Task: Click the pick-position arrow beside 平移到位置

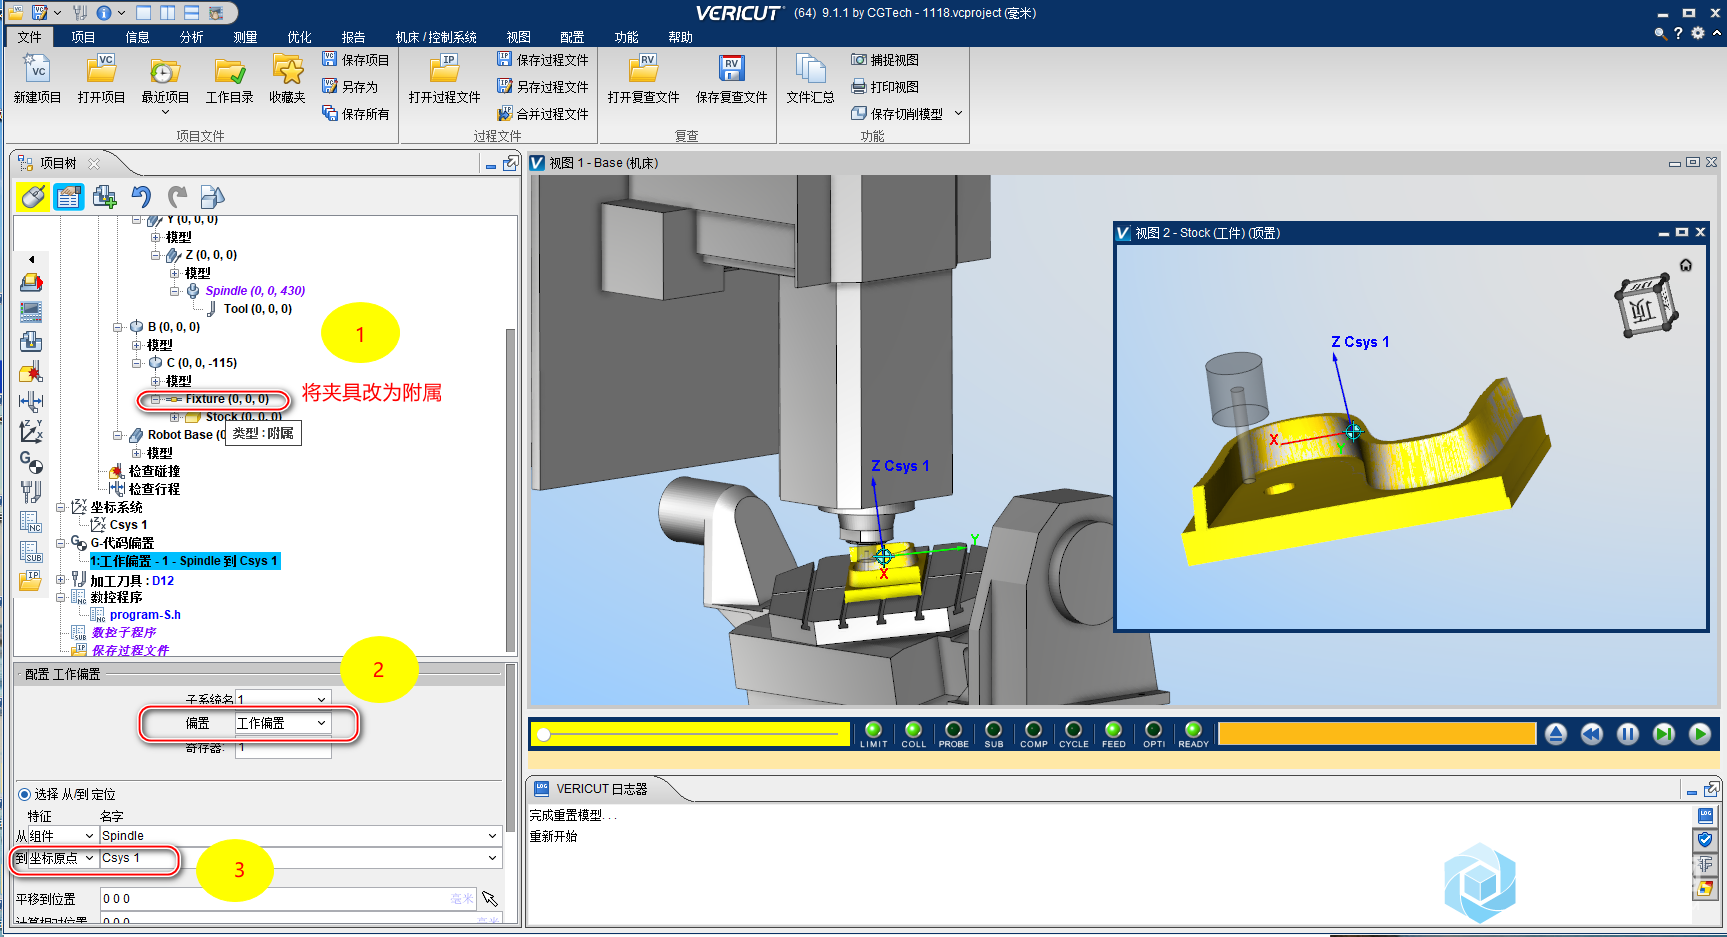Action: [490, 899]
